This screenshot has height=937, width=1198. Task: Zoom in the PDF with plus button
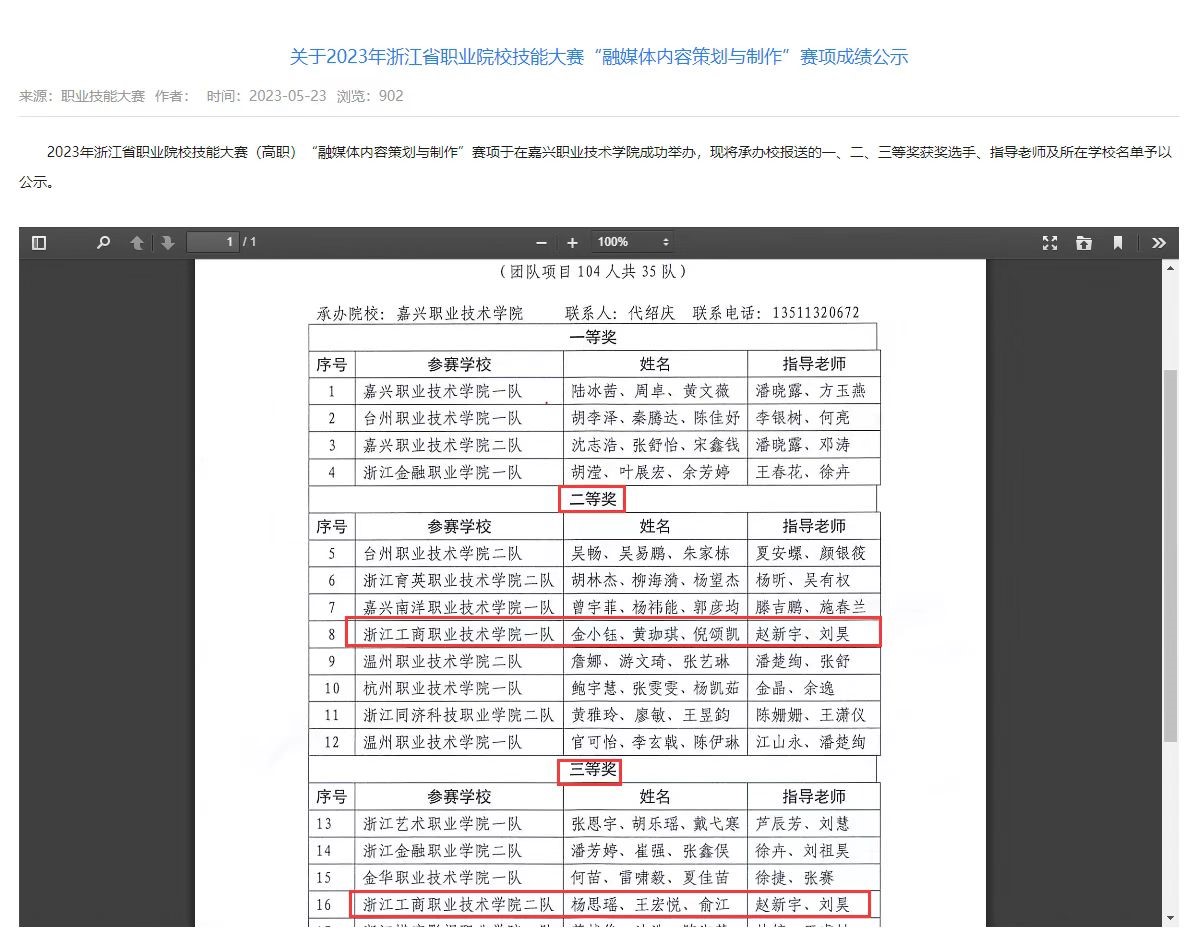(x=572, y=243)
